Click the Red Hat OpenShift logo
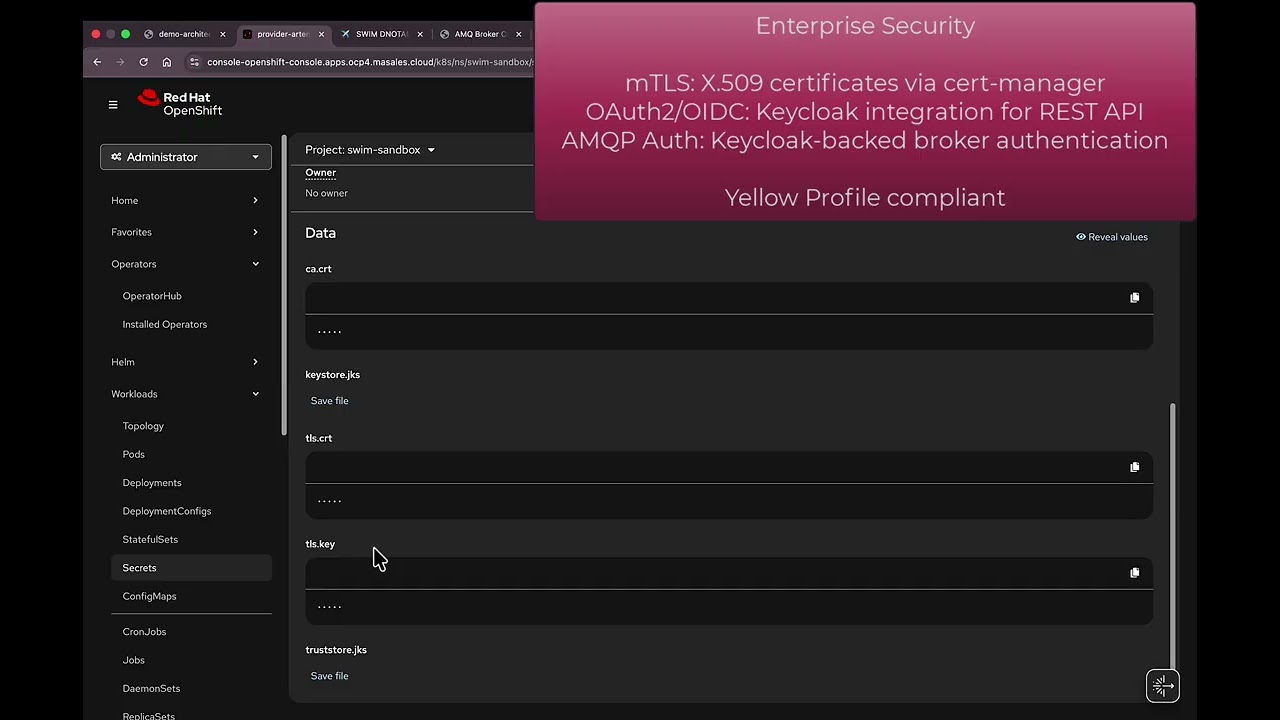The width and height of the screenshot is (1280, 720). 181,104
